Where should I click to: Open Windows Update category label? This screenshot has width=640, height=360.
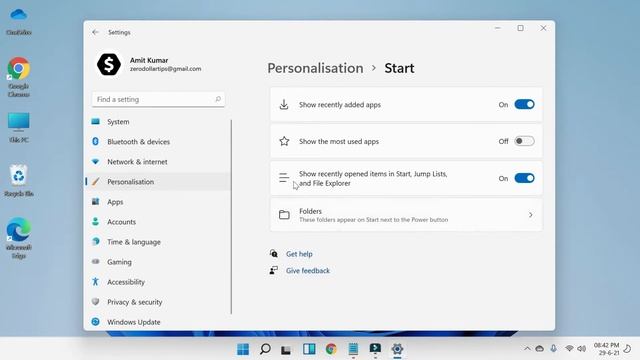(133, 322)
